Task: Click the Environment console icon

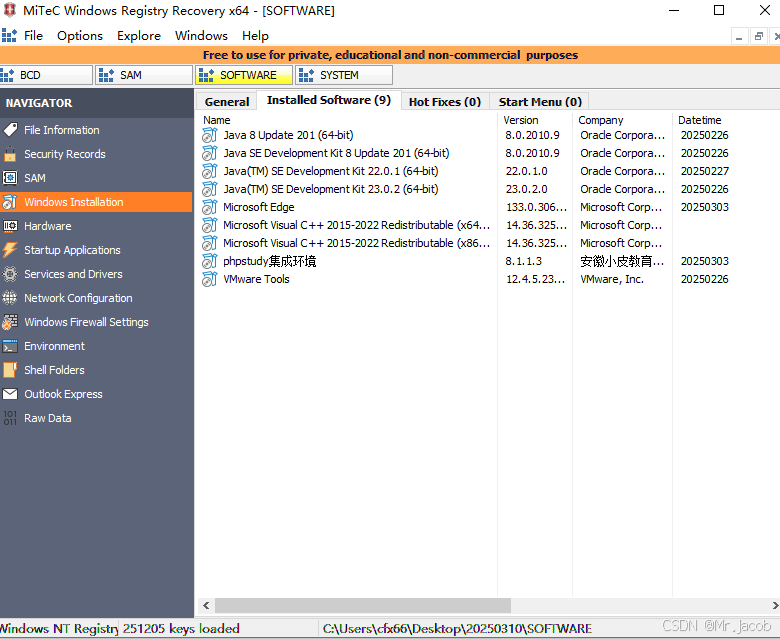Action: (x=10, y=346)
